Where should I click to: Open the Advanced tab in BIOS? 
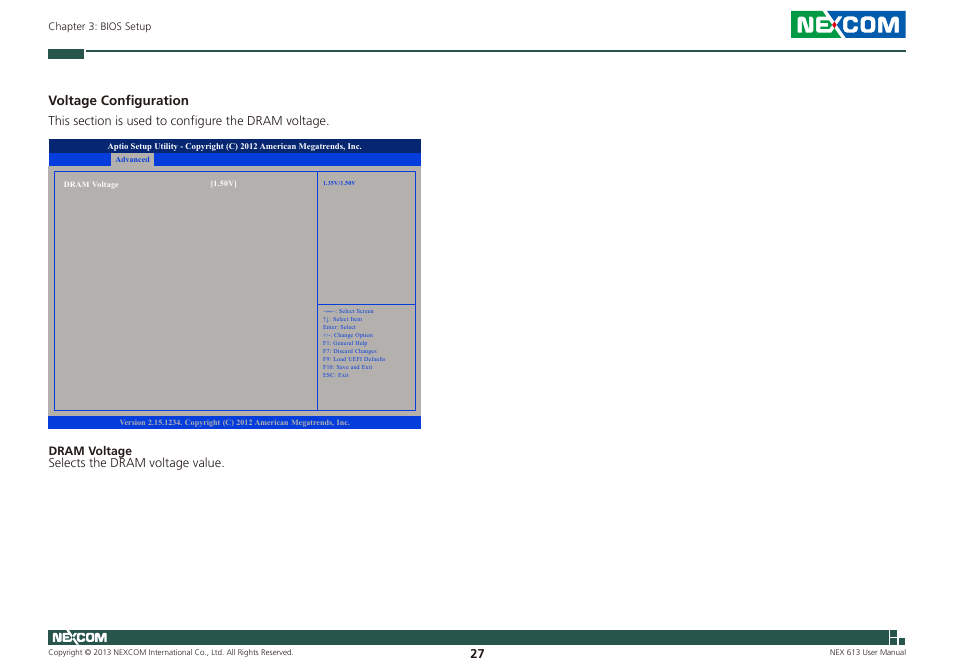coord(132,159)
